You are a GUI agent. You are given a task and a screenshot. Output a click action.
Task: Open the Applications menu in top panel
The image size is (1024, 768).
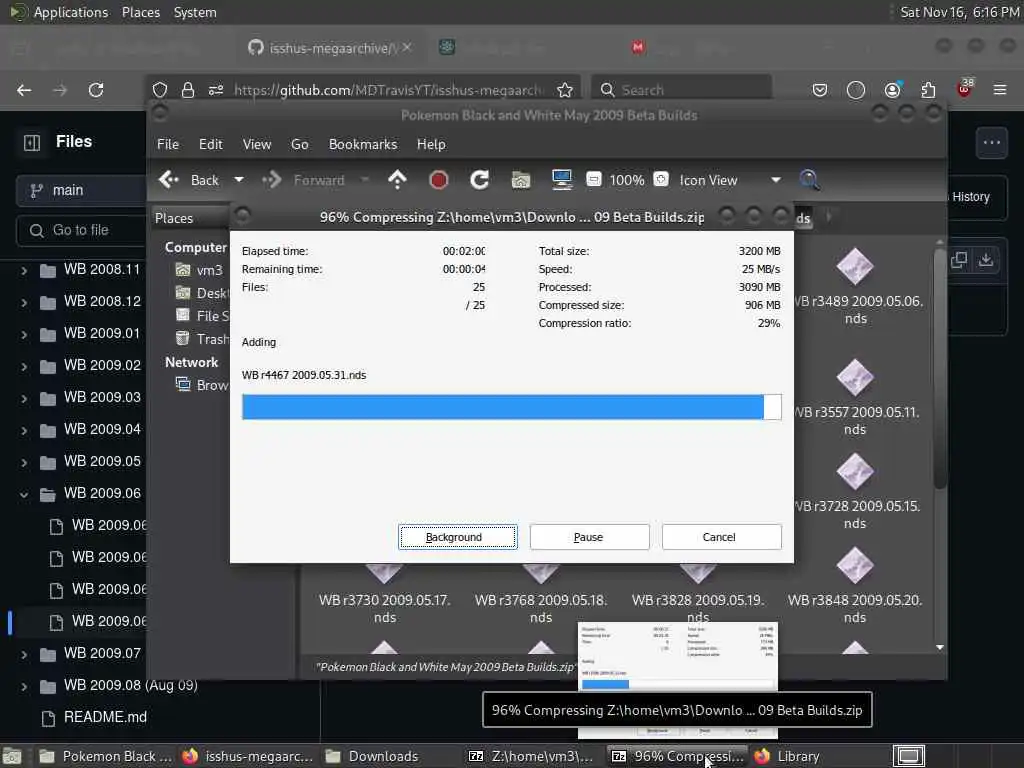coord(71,12)
